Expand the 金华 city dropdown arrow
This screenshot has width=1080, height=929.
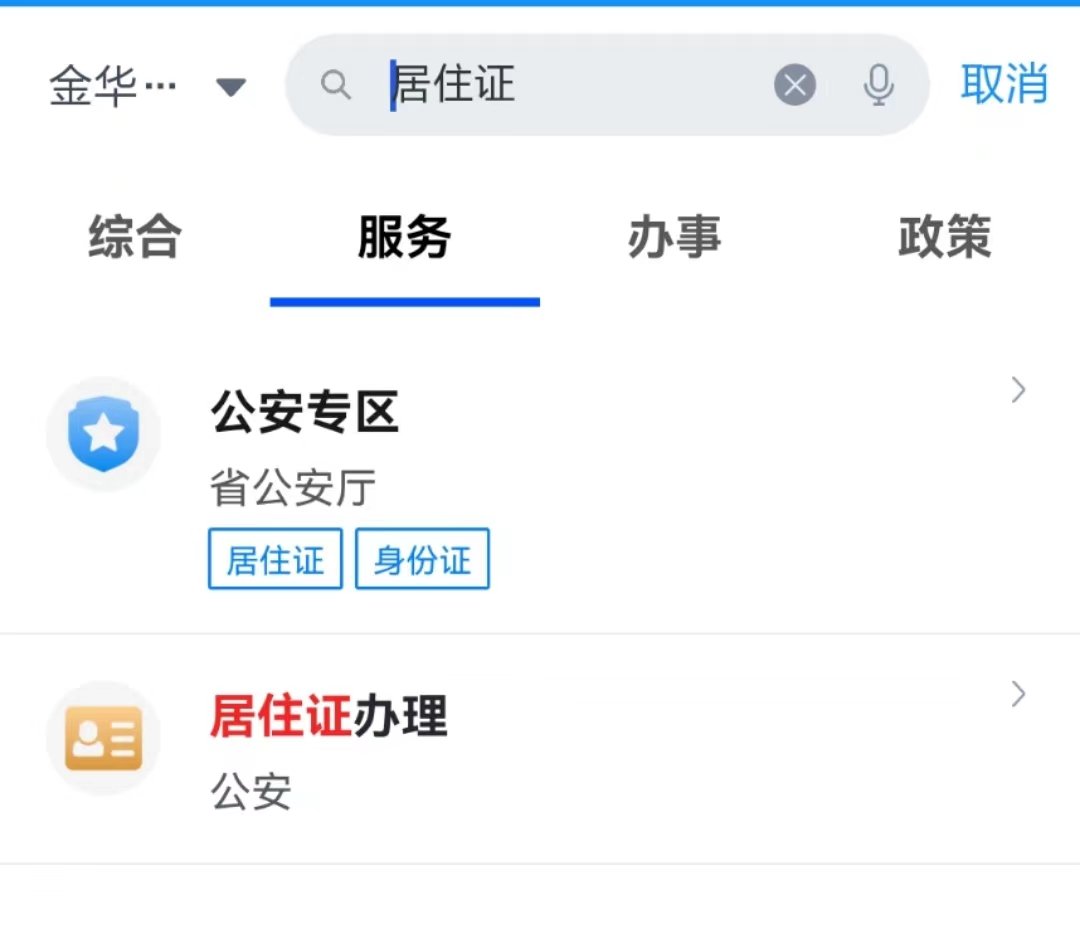pos(231,88)
